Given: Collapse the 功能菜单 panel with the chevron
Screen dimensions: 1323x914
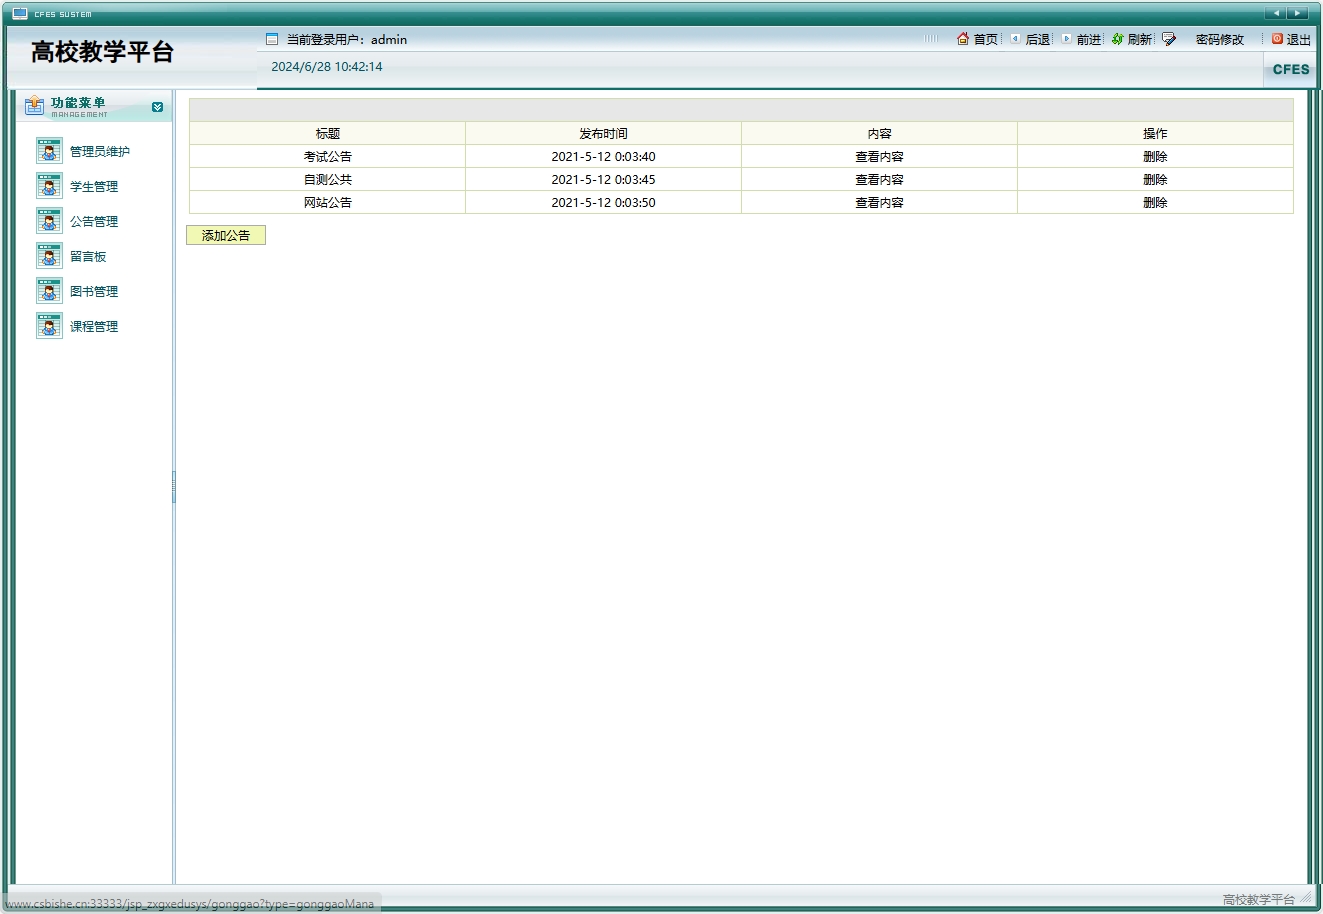Looking at the screenshot, I should tap(157, 107).
